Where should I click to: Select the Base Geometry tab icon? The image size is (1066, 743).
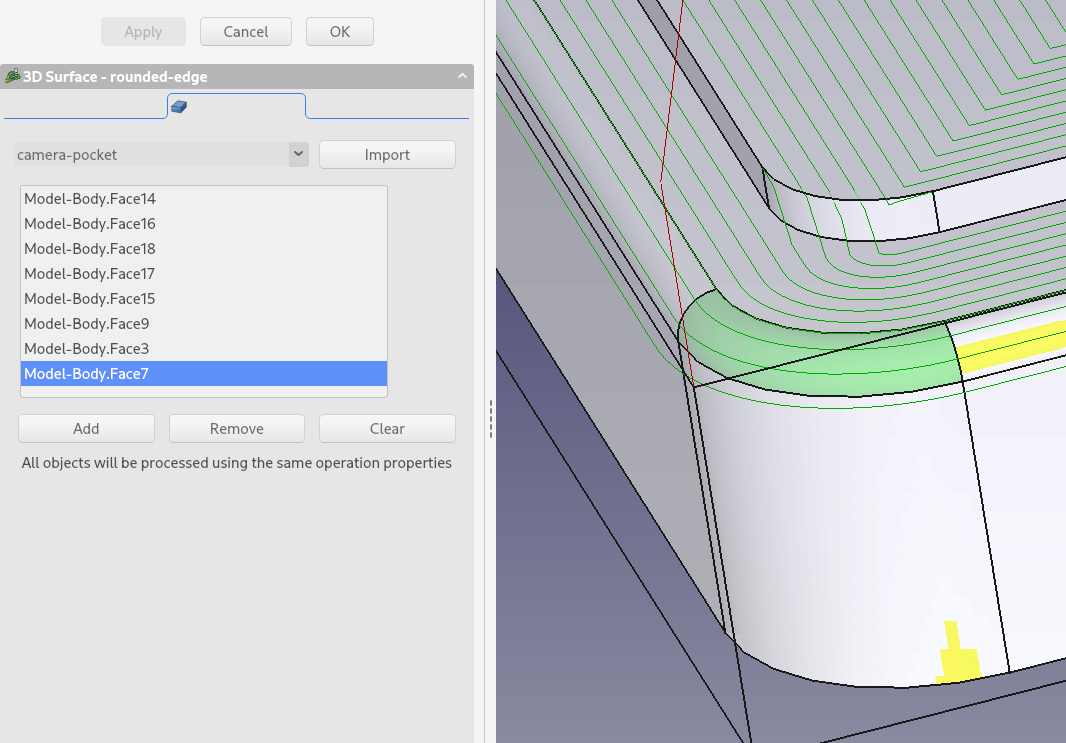click(178, 106)
